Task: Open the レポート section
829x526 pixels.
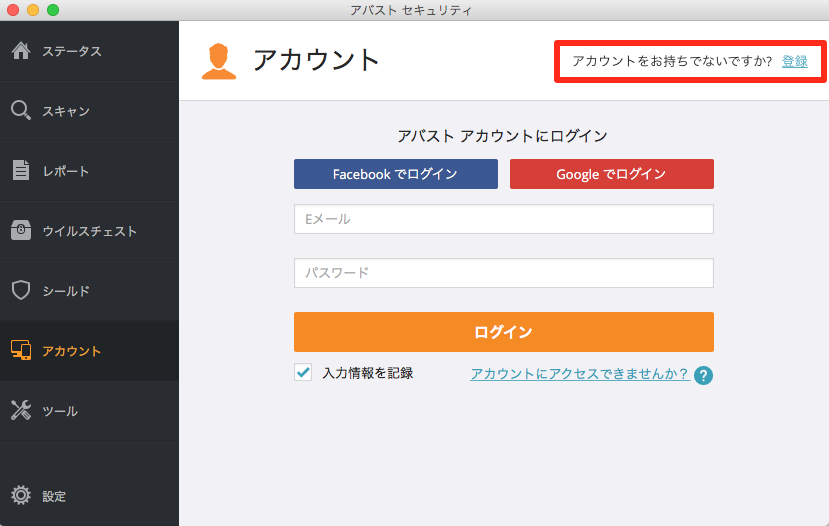Action: pyautogui.click(x=89, y=171)
